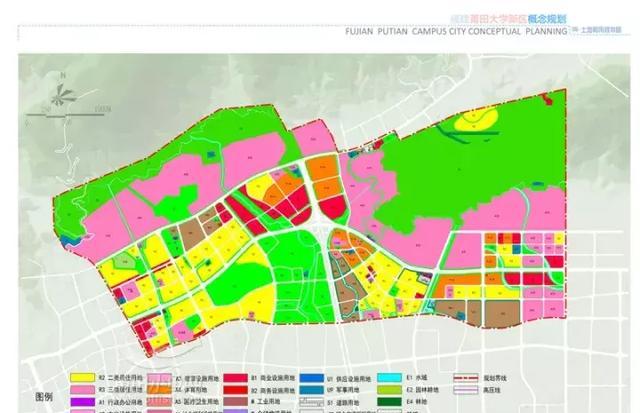
Task: Click the legend label 'E4 林地'
Action: pyautogui.click(x=416, y=402)
